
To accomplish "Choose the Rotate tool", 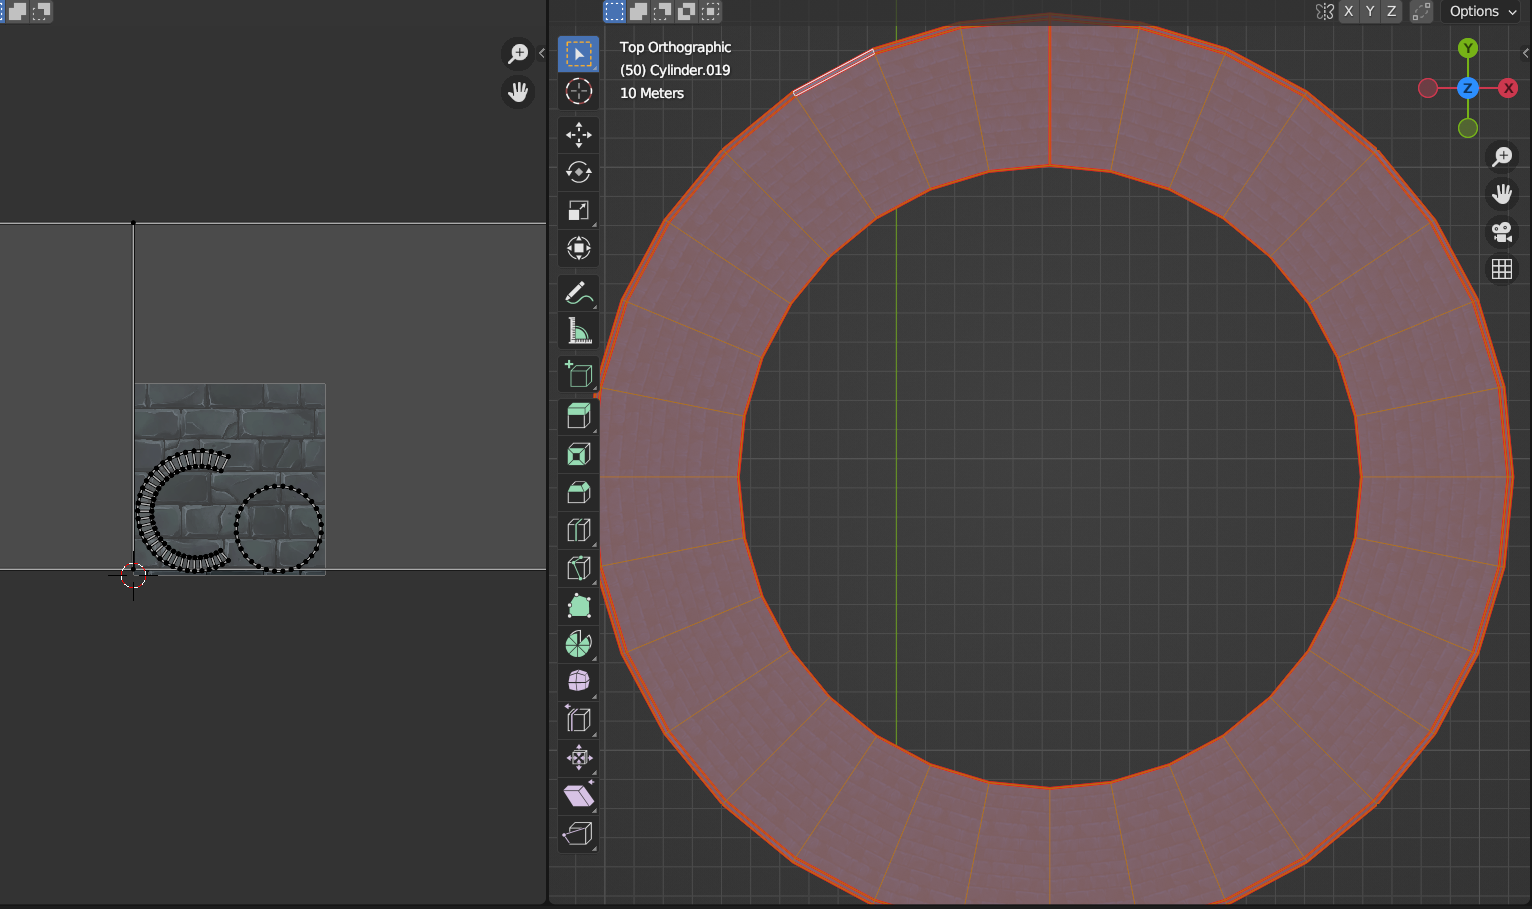I will (x=578, y=173).
